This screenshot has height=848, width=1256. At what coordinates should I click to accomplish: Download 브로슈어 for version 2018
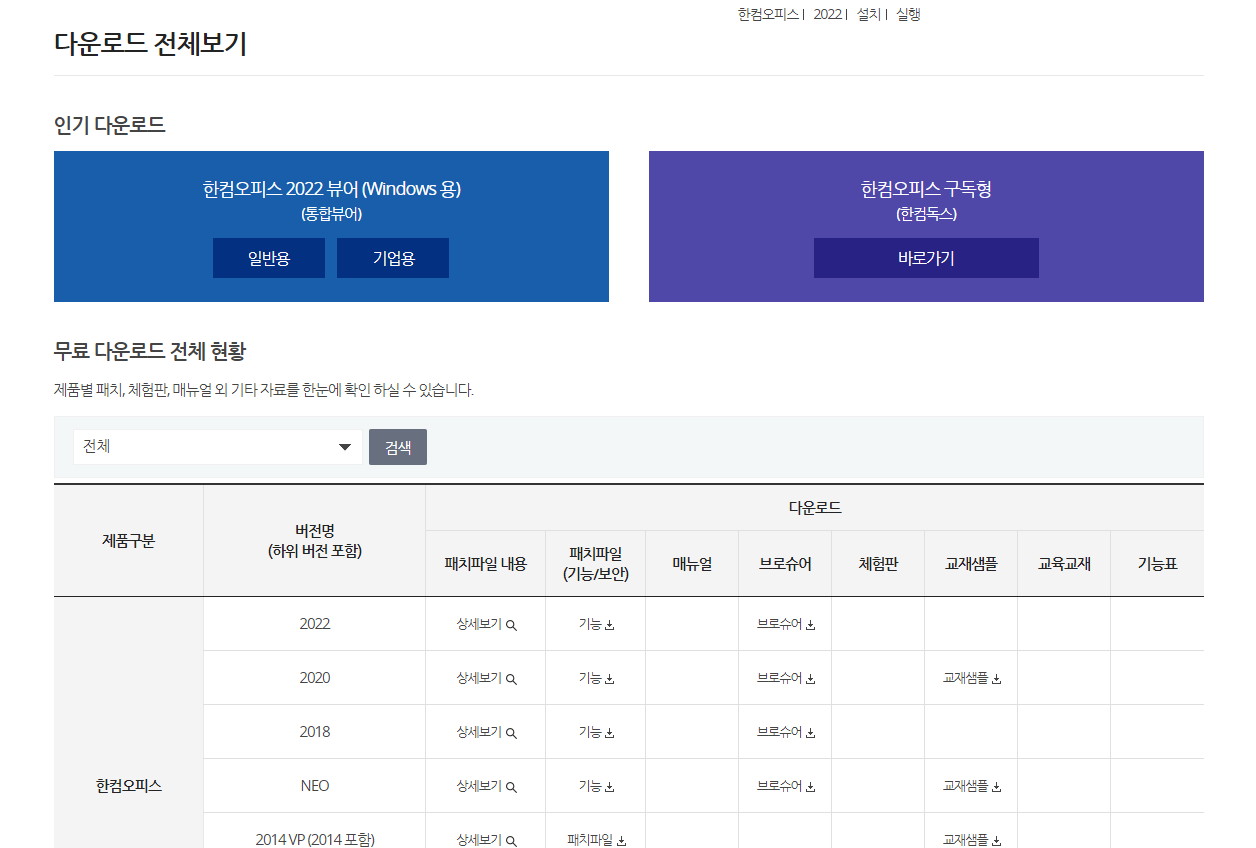click(786, 732)
